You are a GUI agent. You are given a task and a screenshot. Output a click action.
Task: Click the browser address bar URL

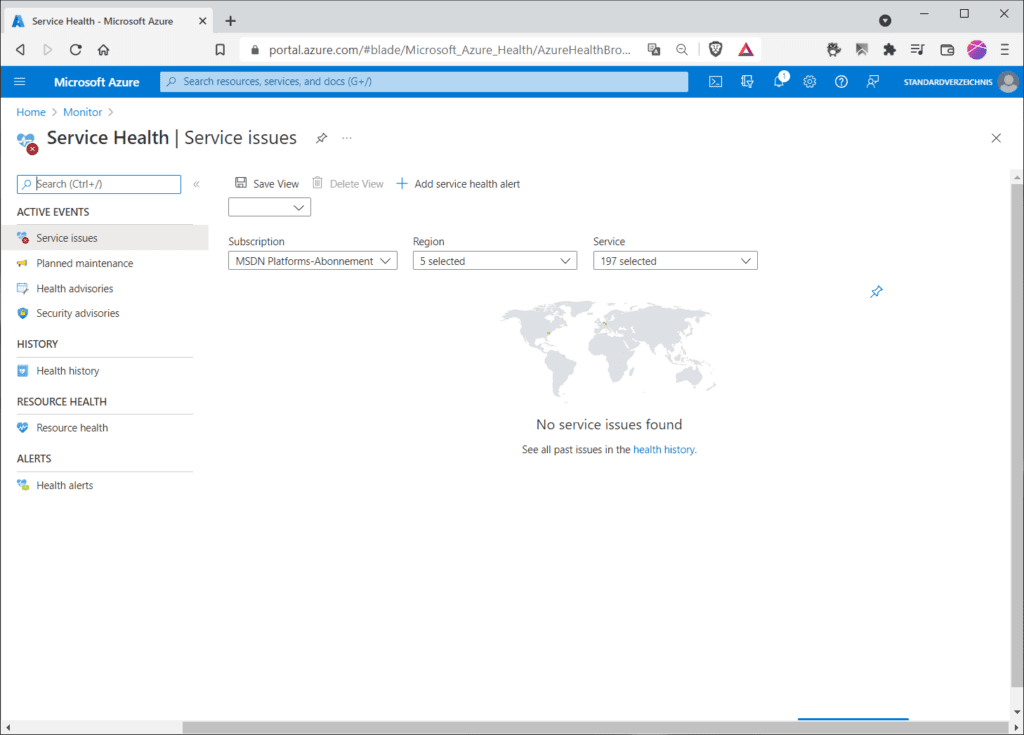point(449,50)
